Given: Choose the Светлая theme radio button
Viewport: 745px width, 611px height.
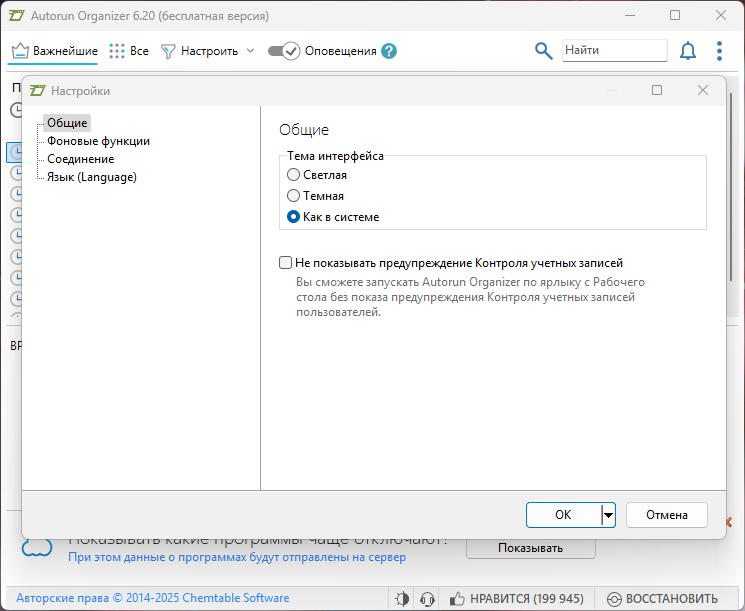Looking at the screenshot, I should tap(294, 175).
